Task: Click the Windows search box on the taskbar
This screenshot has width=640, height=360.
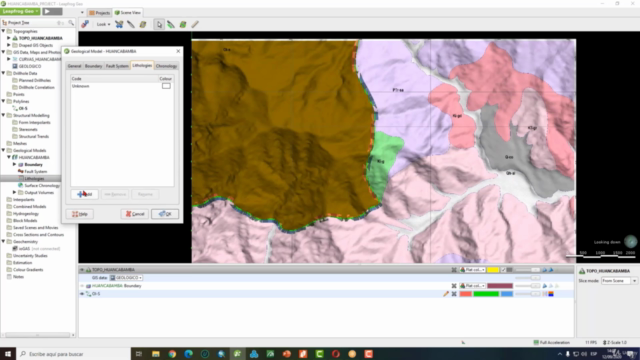Action: (x=73, y=354)
